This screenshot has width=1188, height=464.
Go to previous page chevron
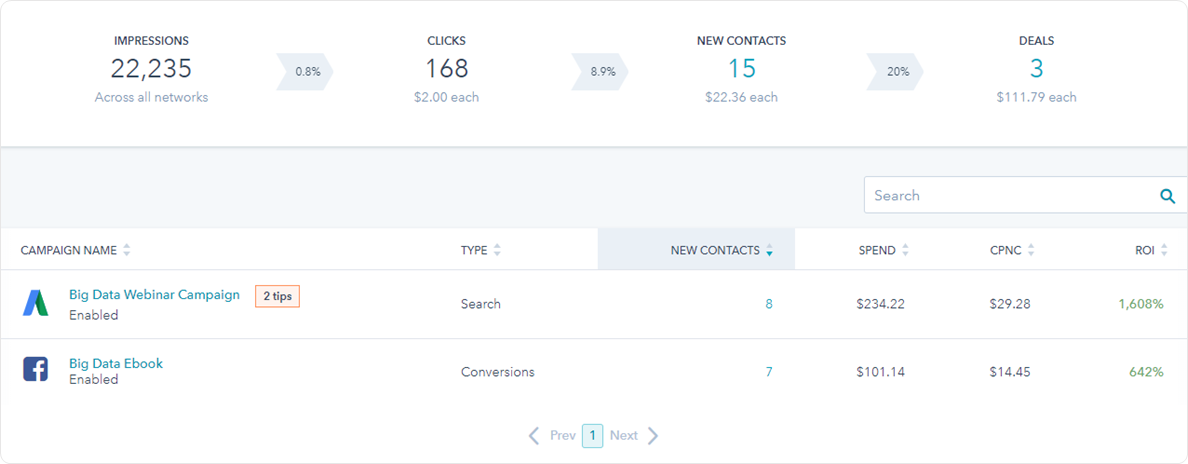click(x=534, y=435)
